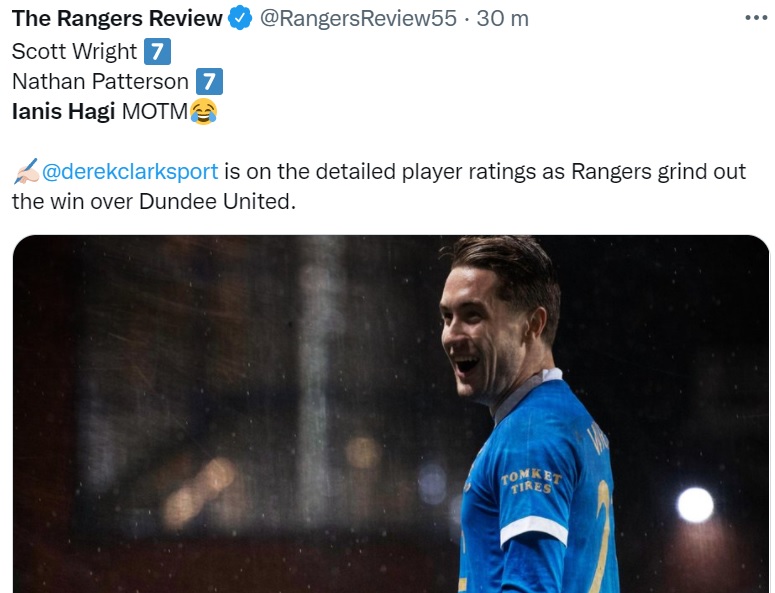Click the bold Ianis Hagi text
This screenshot has width=775, height=593.
click(63, 111)
